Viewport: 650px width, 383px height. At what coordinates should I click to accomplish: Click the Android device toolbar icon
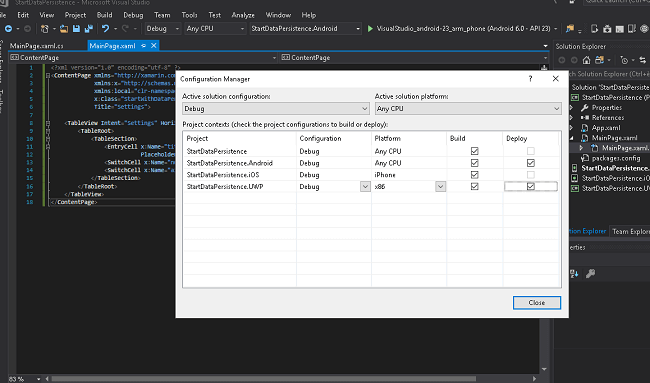coord(594,29)
